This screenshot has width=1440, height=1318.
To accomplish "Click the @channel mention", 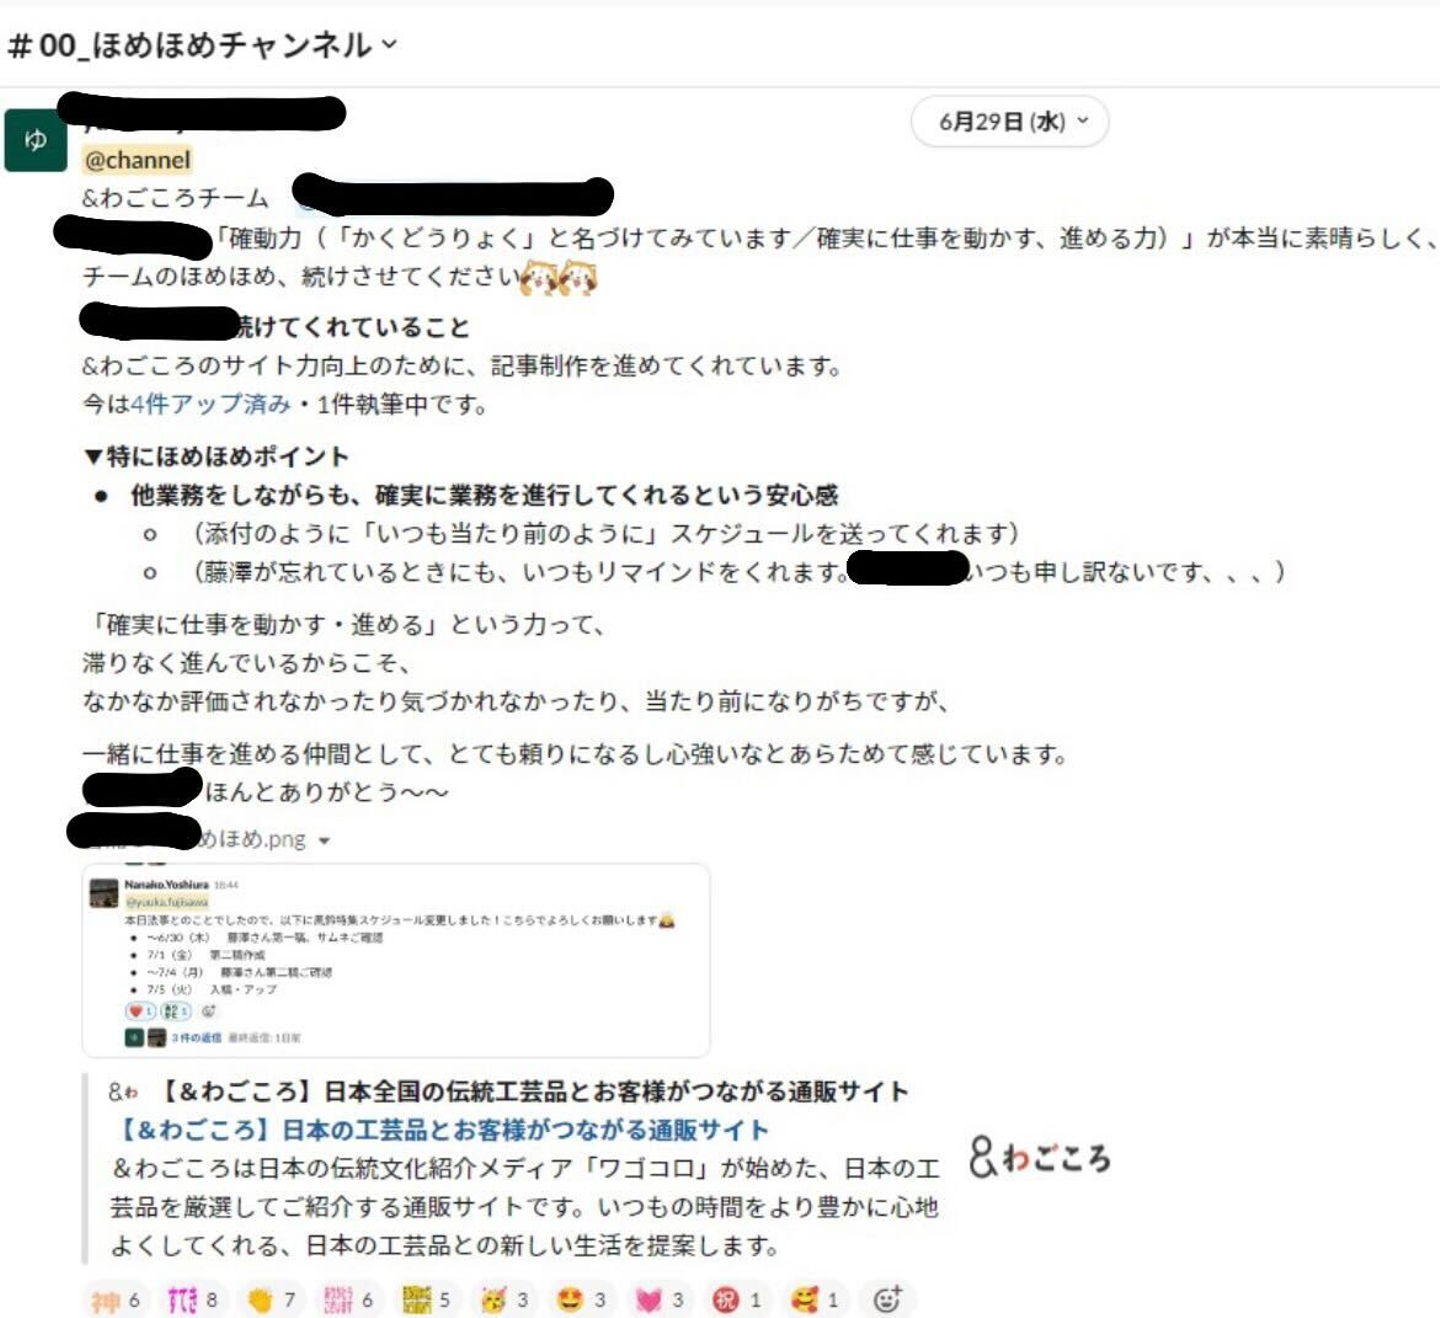I will pyautogui.click(x=138, y=160).
